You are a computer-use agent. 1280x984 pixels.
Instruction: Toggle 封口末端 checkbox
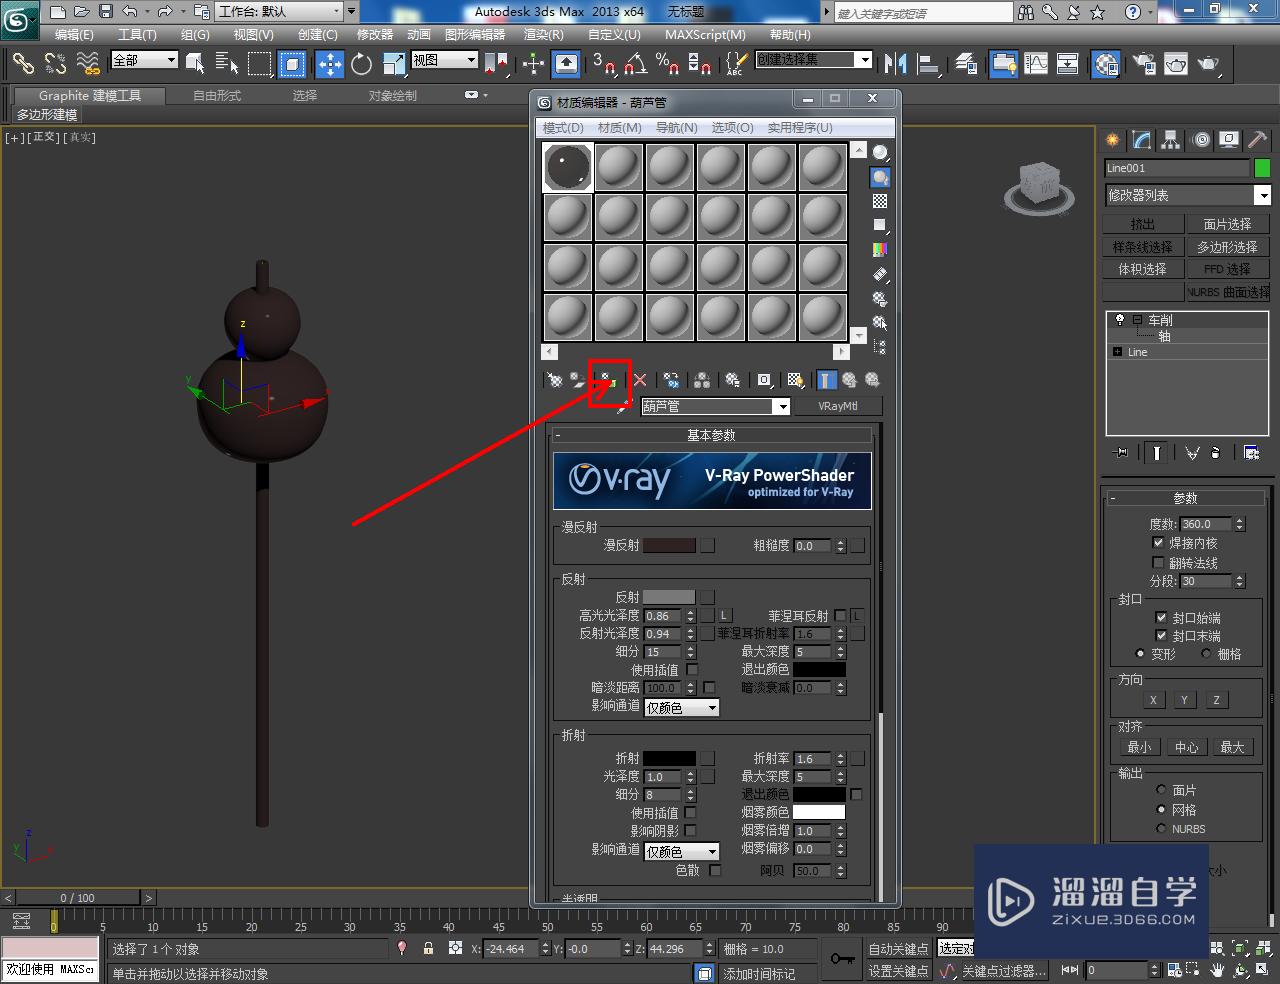click(1161, 635)
